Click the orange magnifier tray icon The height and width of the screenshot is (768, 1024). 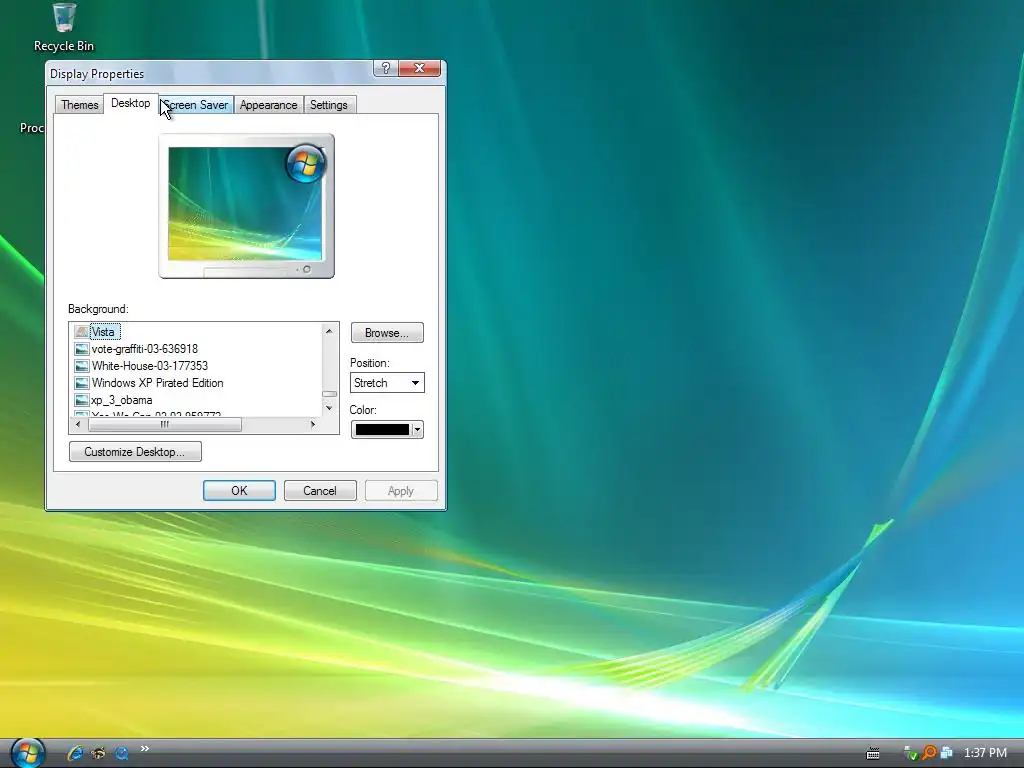point(928,753)
